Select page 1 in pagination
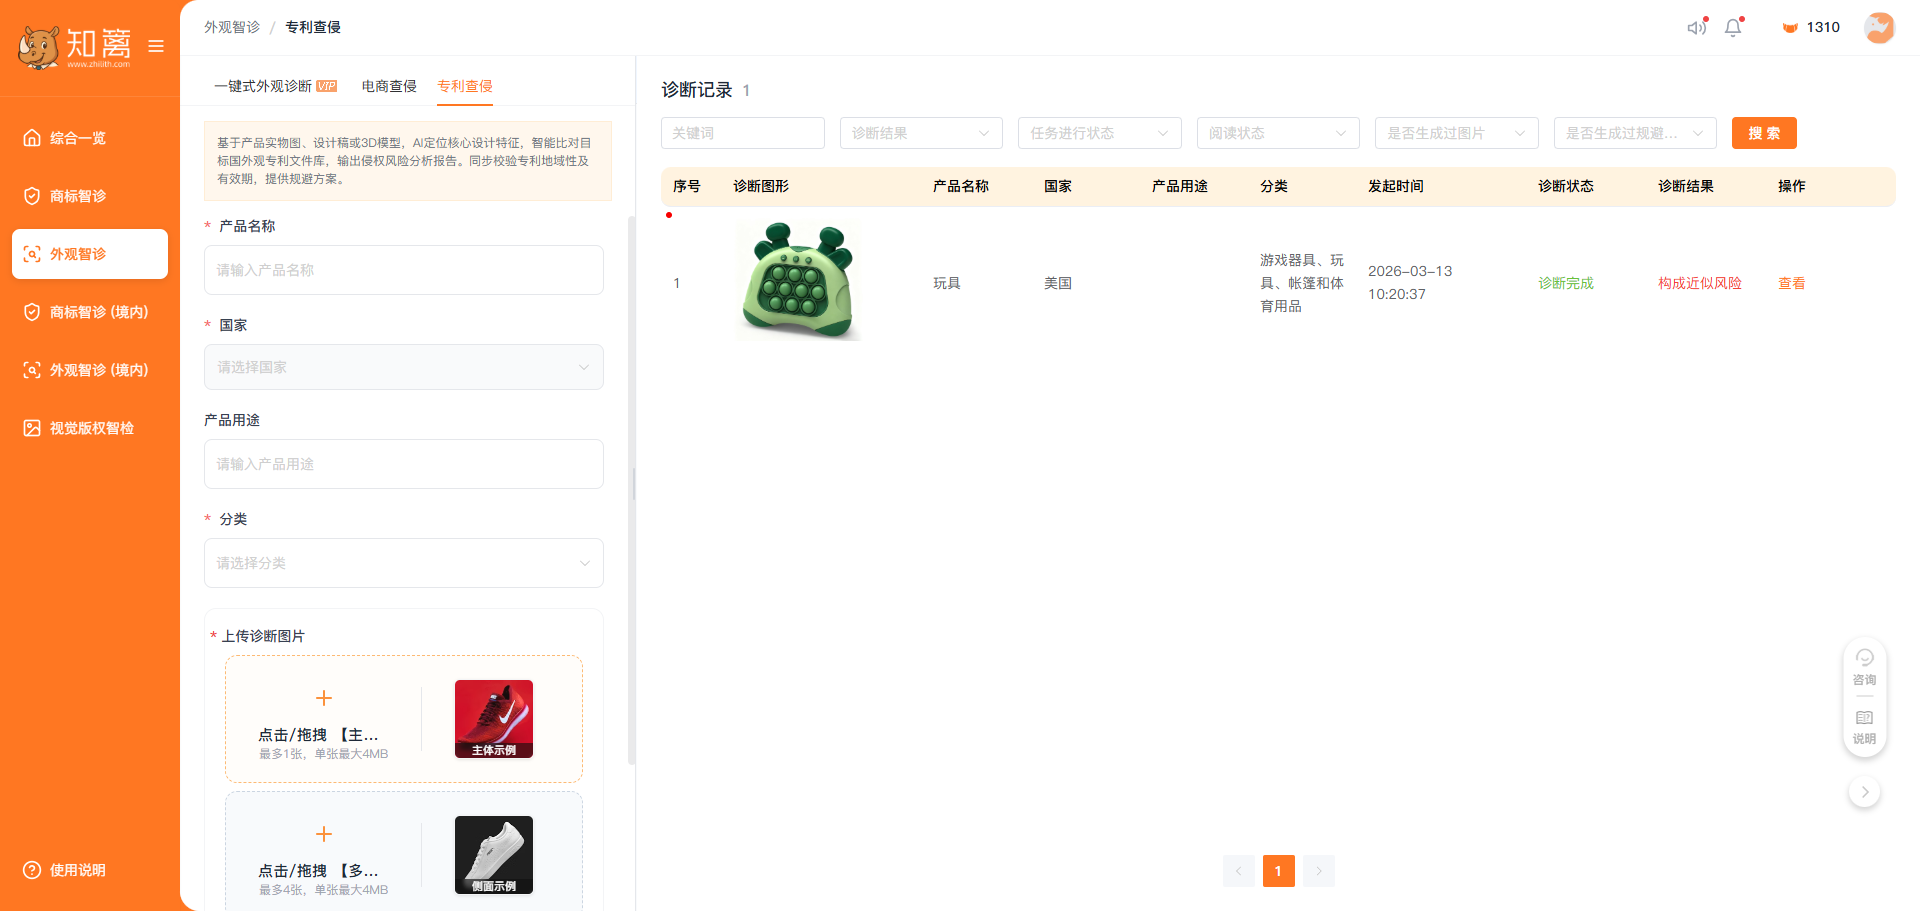1920x911 pixels. click(1279, 871)
